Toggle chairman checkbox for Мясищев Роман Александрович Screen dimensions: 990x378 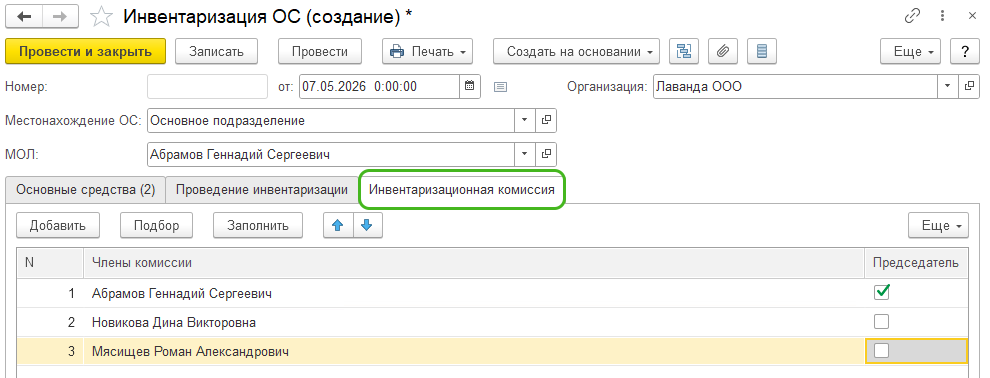click(x=881, y=351)
